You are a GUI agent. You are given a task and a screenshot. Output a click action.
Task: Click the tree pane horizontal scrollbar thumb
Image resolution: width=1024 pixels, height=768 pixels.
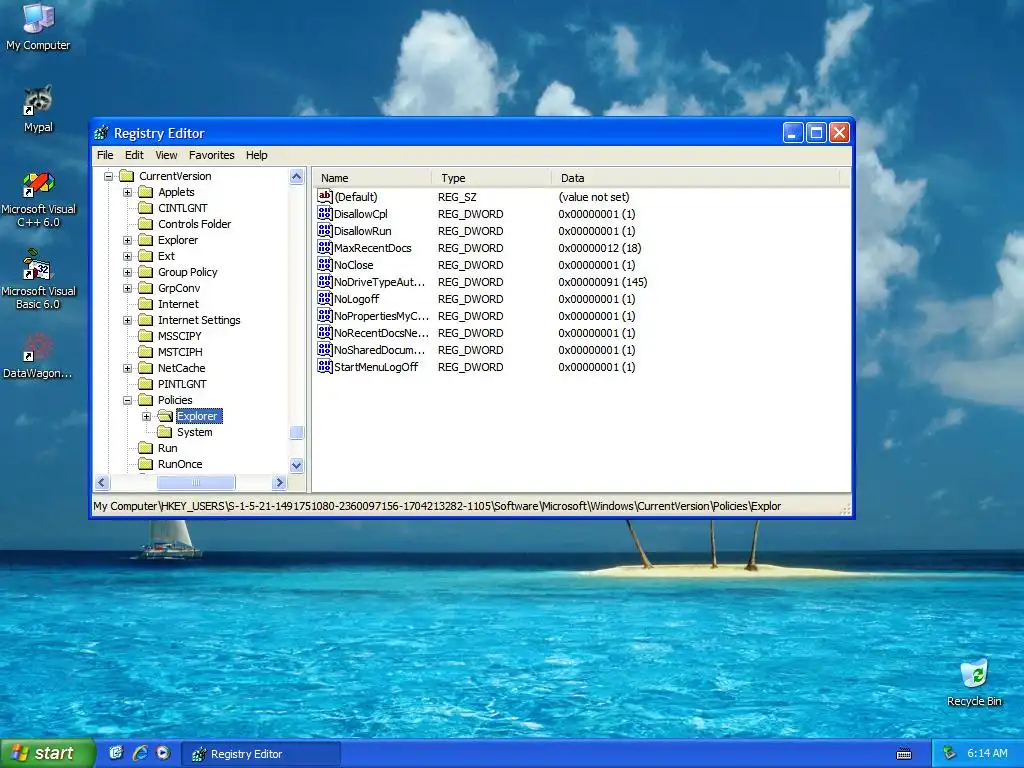point(196,483)
